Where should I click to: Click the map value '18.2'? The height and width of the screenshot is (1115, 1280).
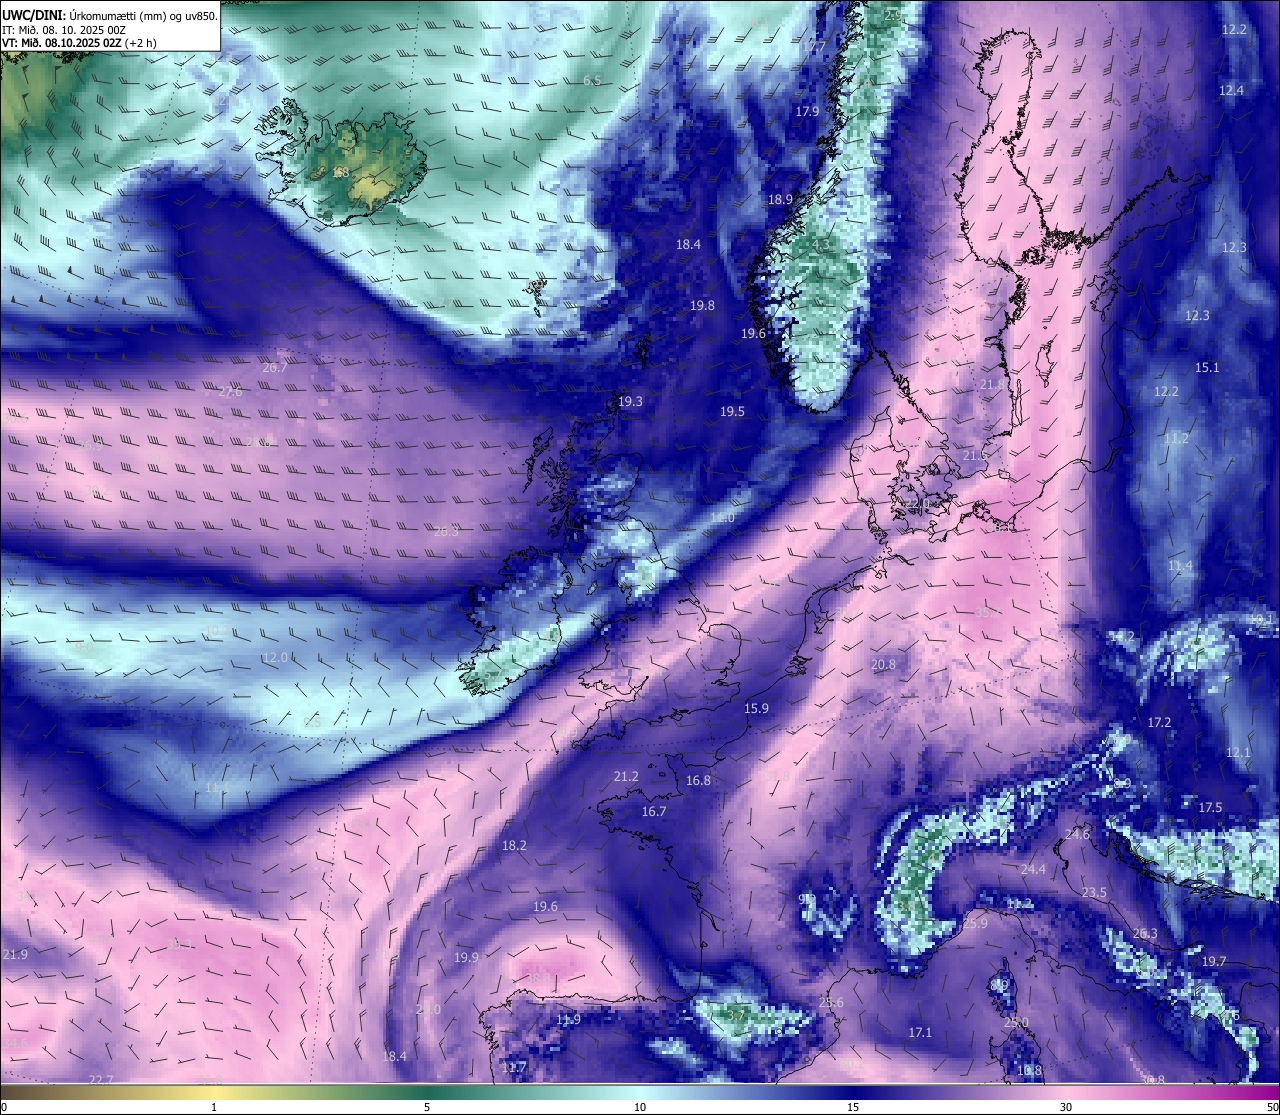click(514, 846)
